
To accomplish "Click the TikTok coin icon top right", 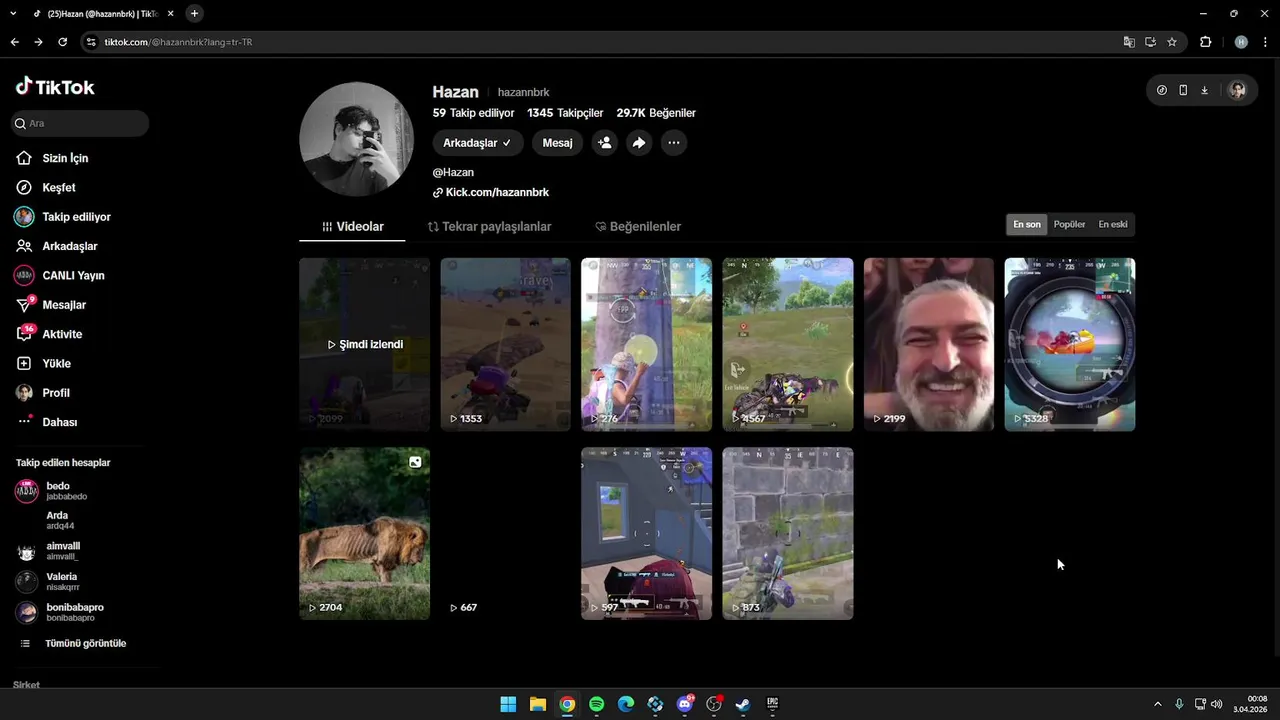I will pyautogui.click(x=1162, y=90).
